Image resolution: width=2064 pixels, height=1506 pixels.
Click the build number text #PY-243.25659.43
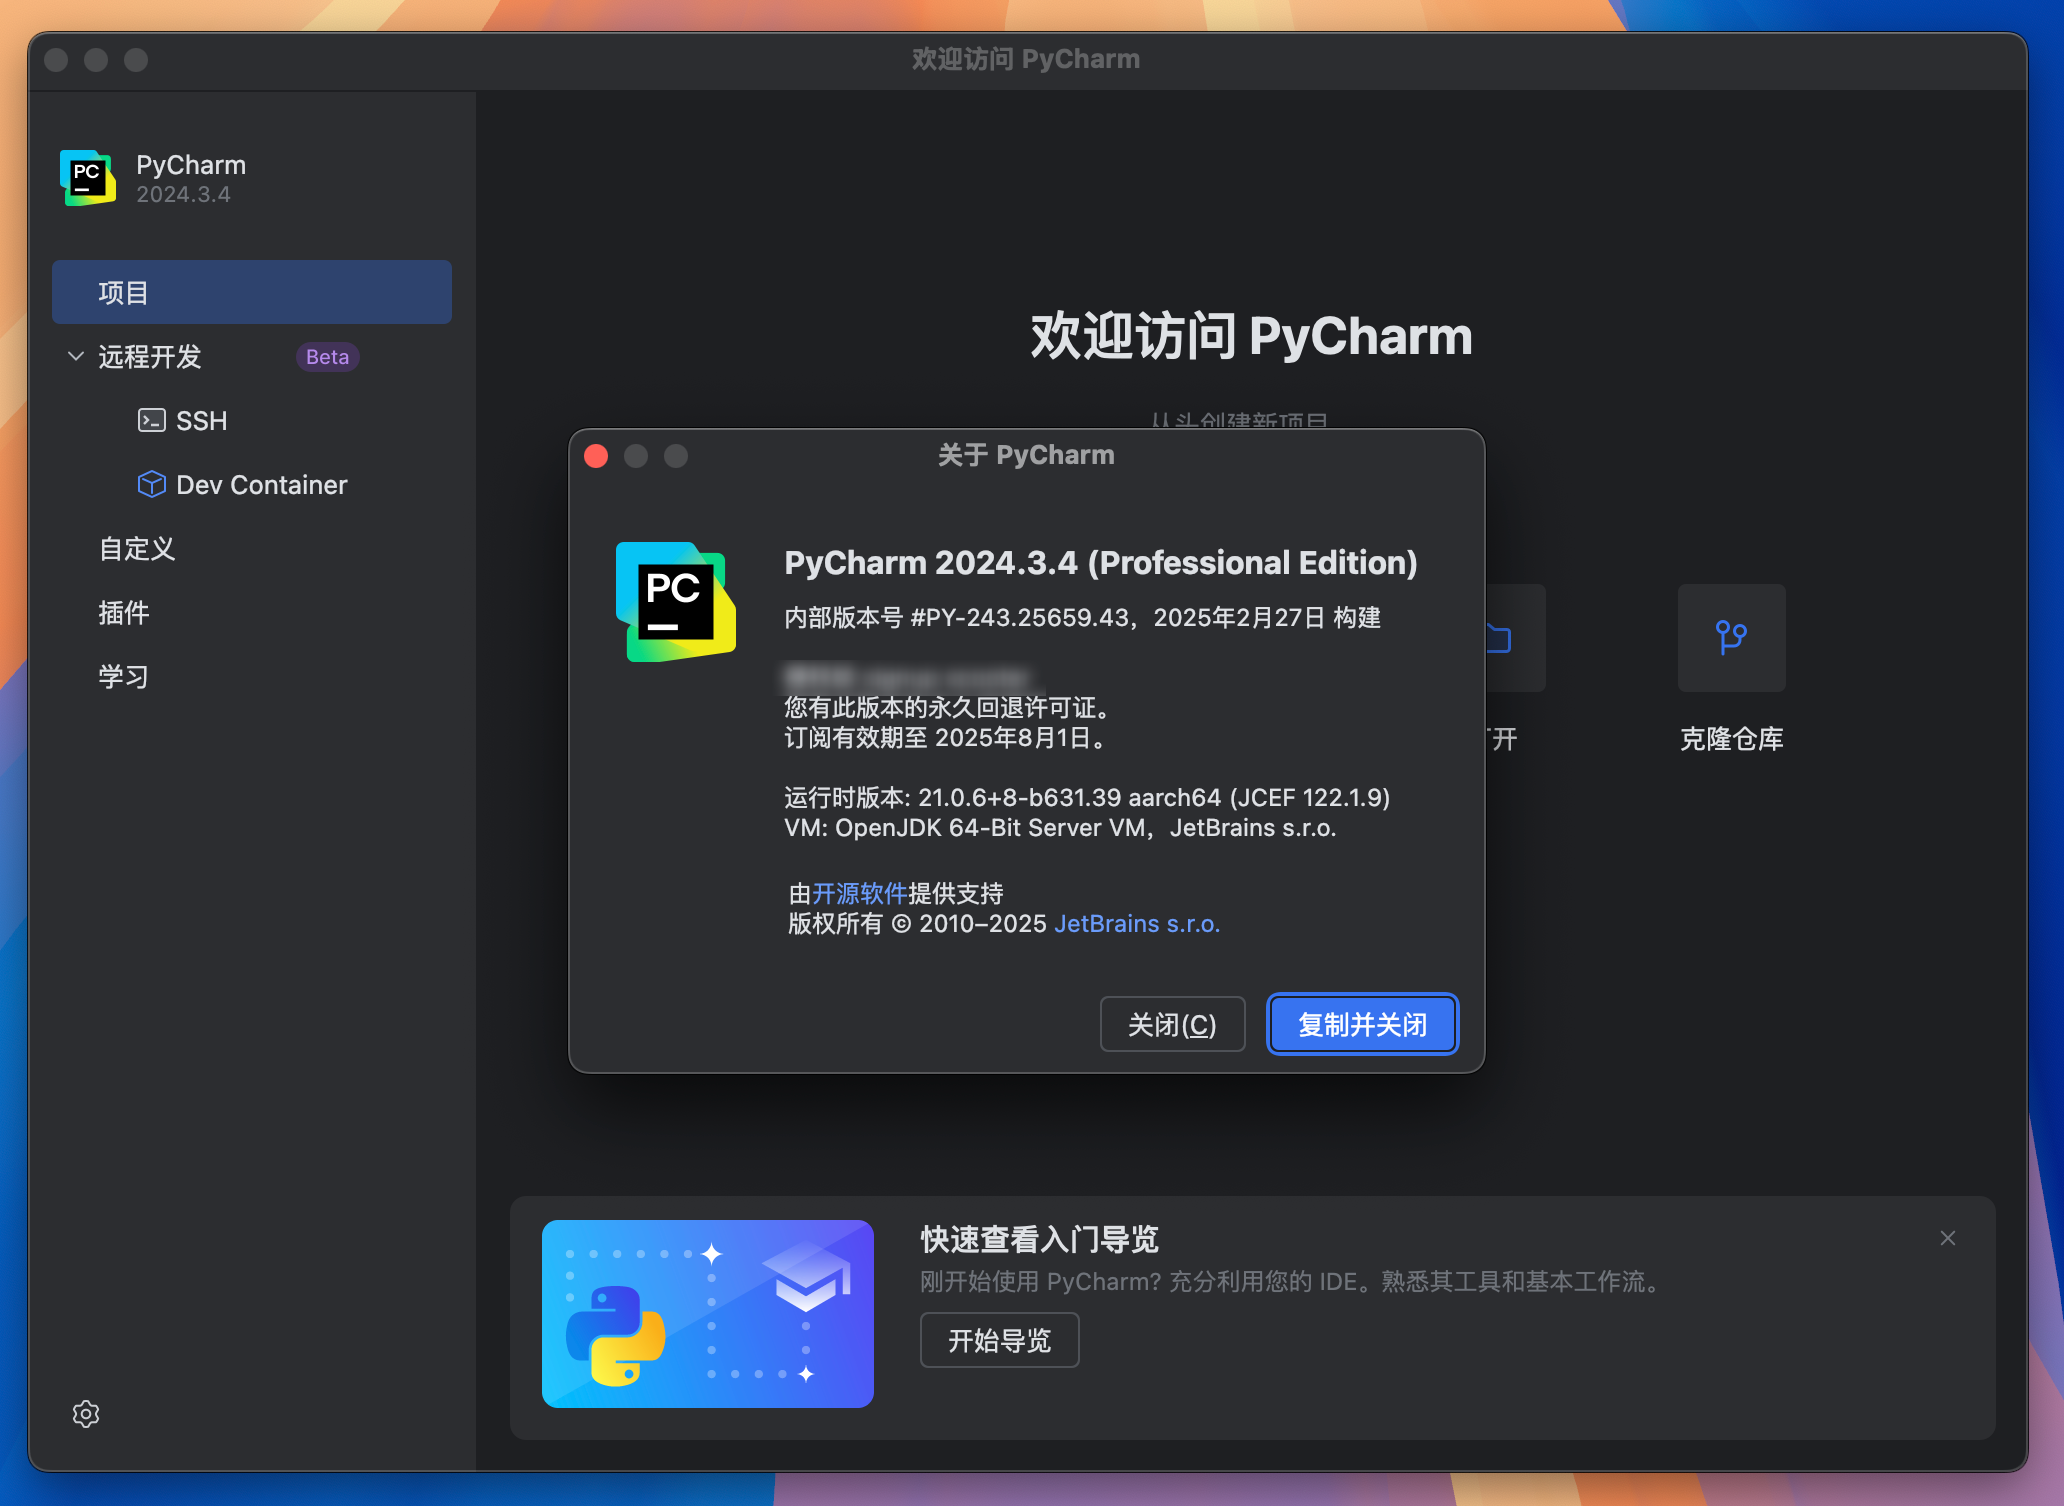1019,618
